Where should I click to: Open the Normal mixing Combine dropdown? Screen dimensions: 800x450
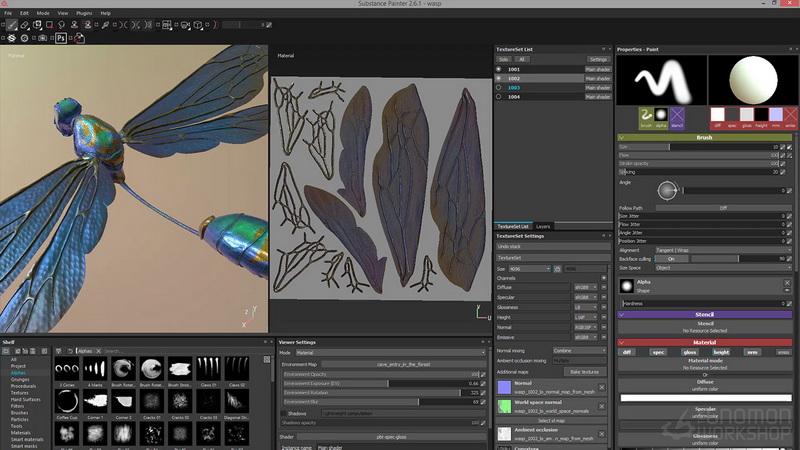580,351
